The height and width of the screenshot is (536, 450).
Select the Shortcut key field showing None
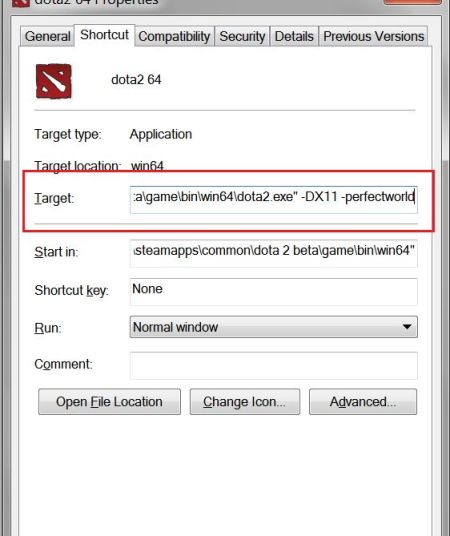click(274, 292)
